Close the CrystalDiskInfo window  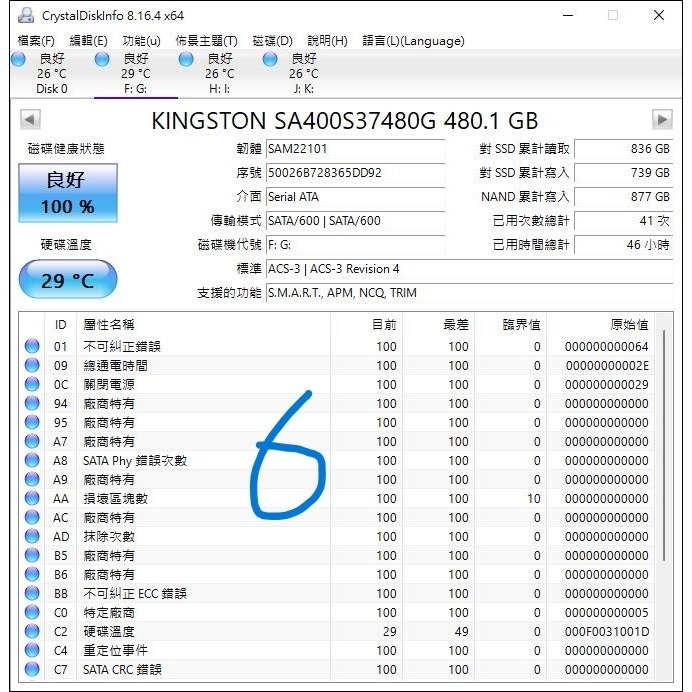point(659,15)
